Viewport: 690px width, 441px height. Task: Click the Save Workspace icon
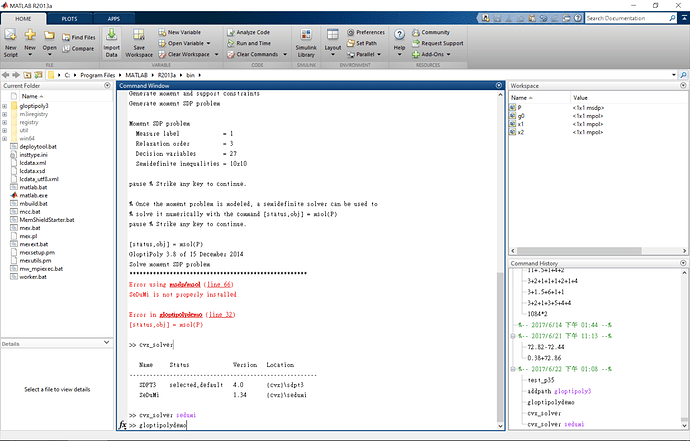[139, 35]
